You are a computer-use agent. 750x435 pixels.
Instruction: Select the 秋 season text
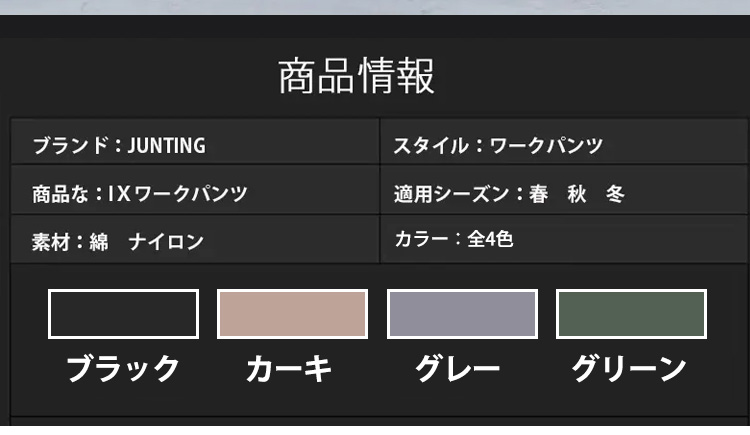(x=577, y=194)
